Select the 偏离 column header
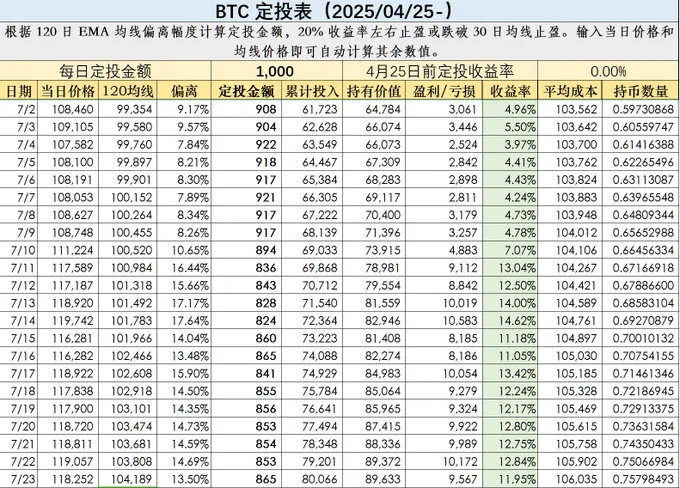 pos(184,91)
